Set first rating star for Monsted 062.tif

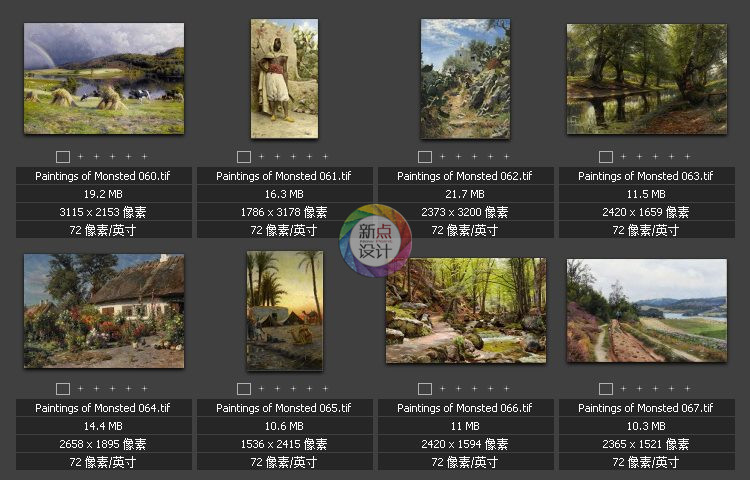tap(442, 156)
